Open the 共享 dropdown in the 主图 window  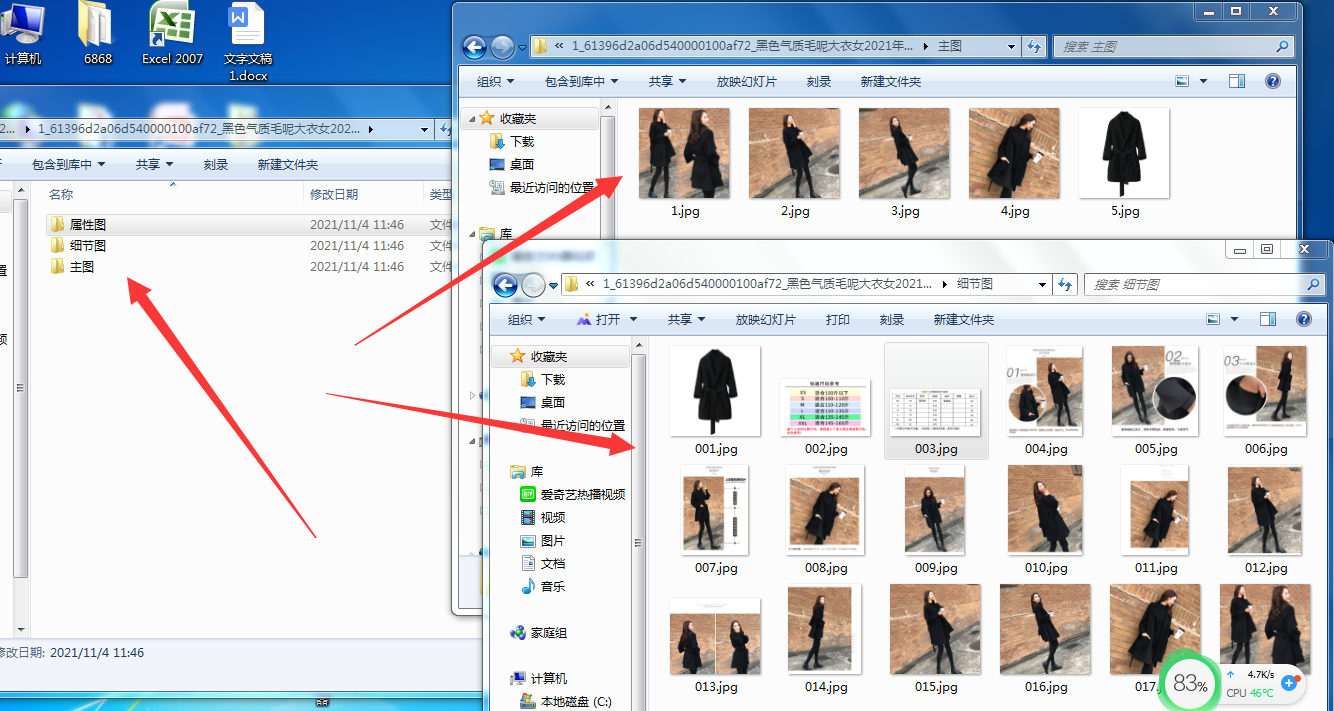click(x=667, y=81)
